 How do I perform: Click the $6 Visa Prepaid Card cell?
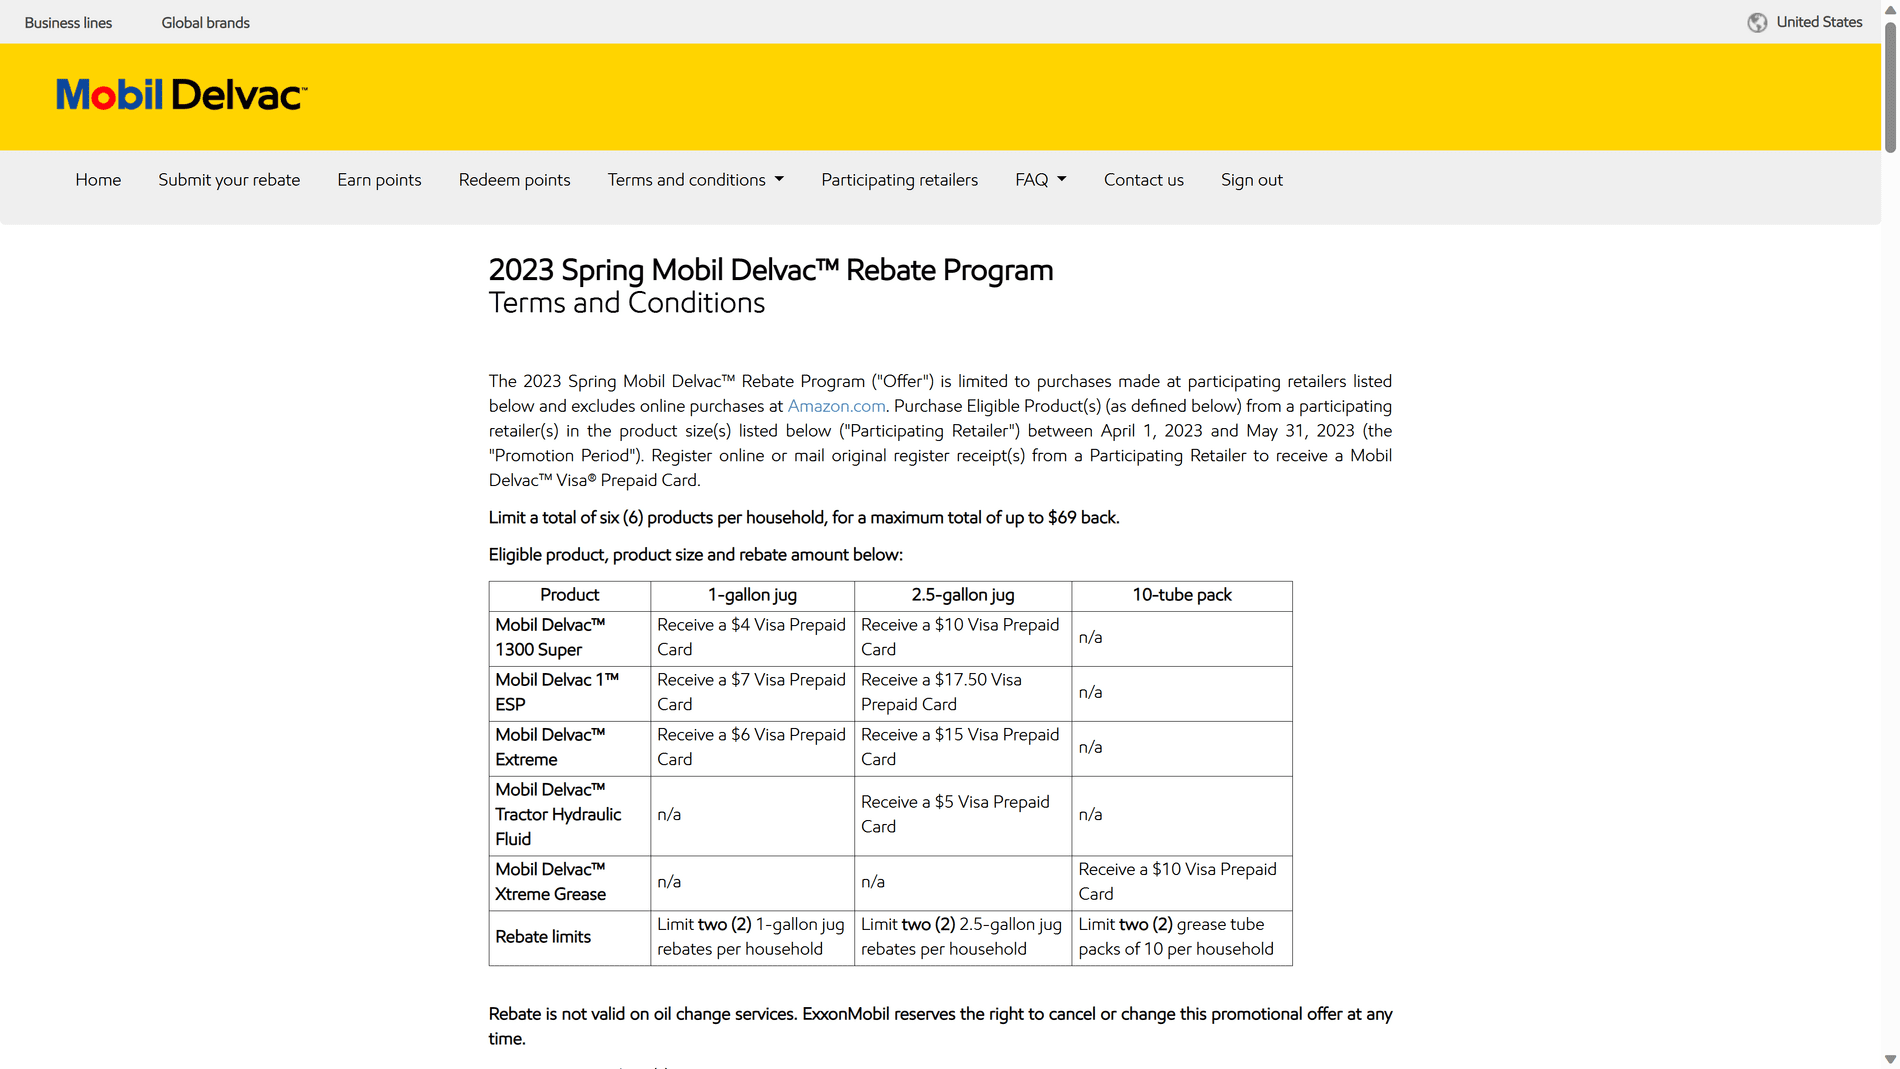752,748
